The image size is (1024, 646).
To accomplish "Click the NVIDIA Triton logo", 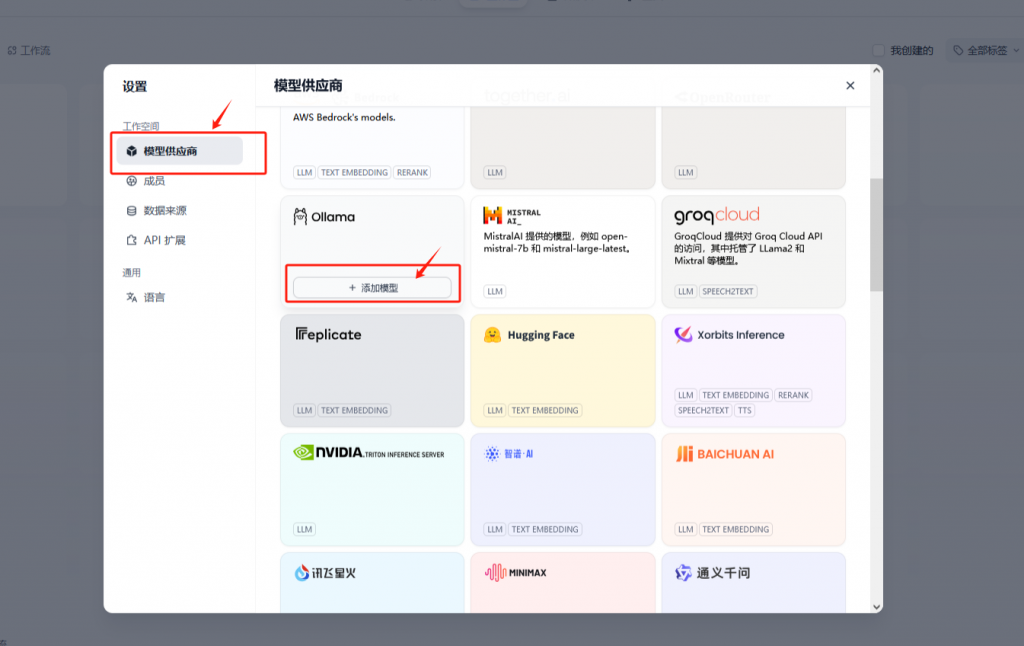I will click(369, 453).
